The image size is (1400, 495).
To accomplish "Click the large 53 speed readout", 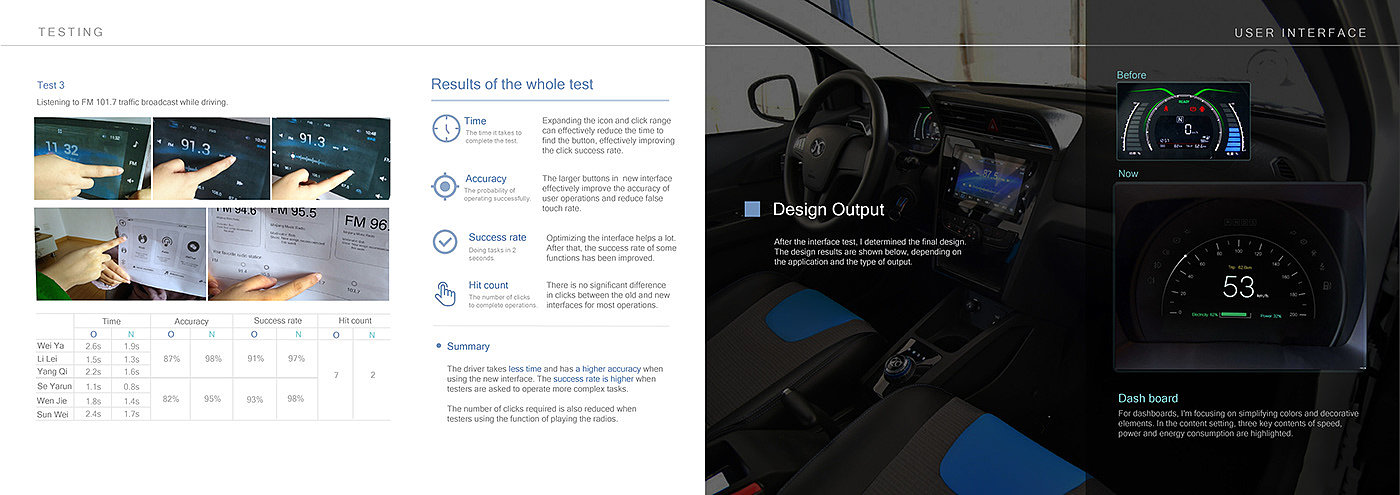I will 1238,288.
